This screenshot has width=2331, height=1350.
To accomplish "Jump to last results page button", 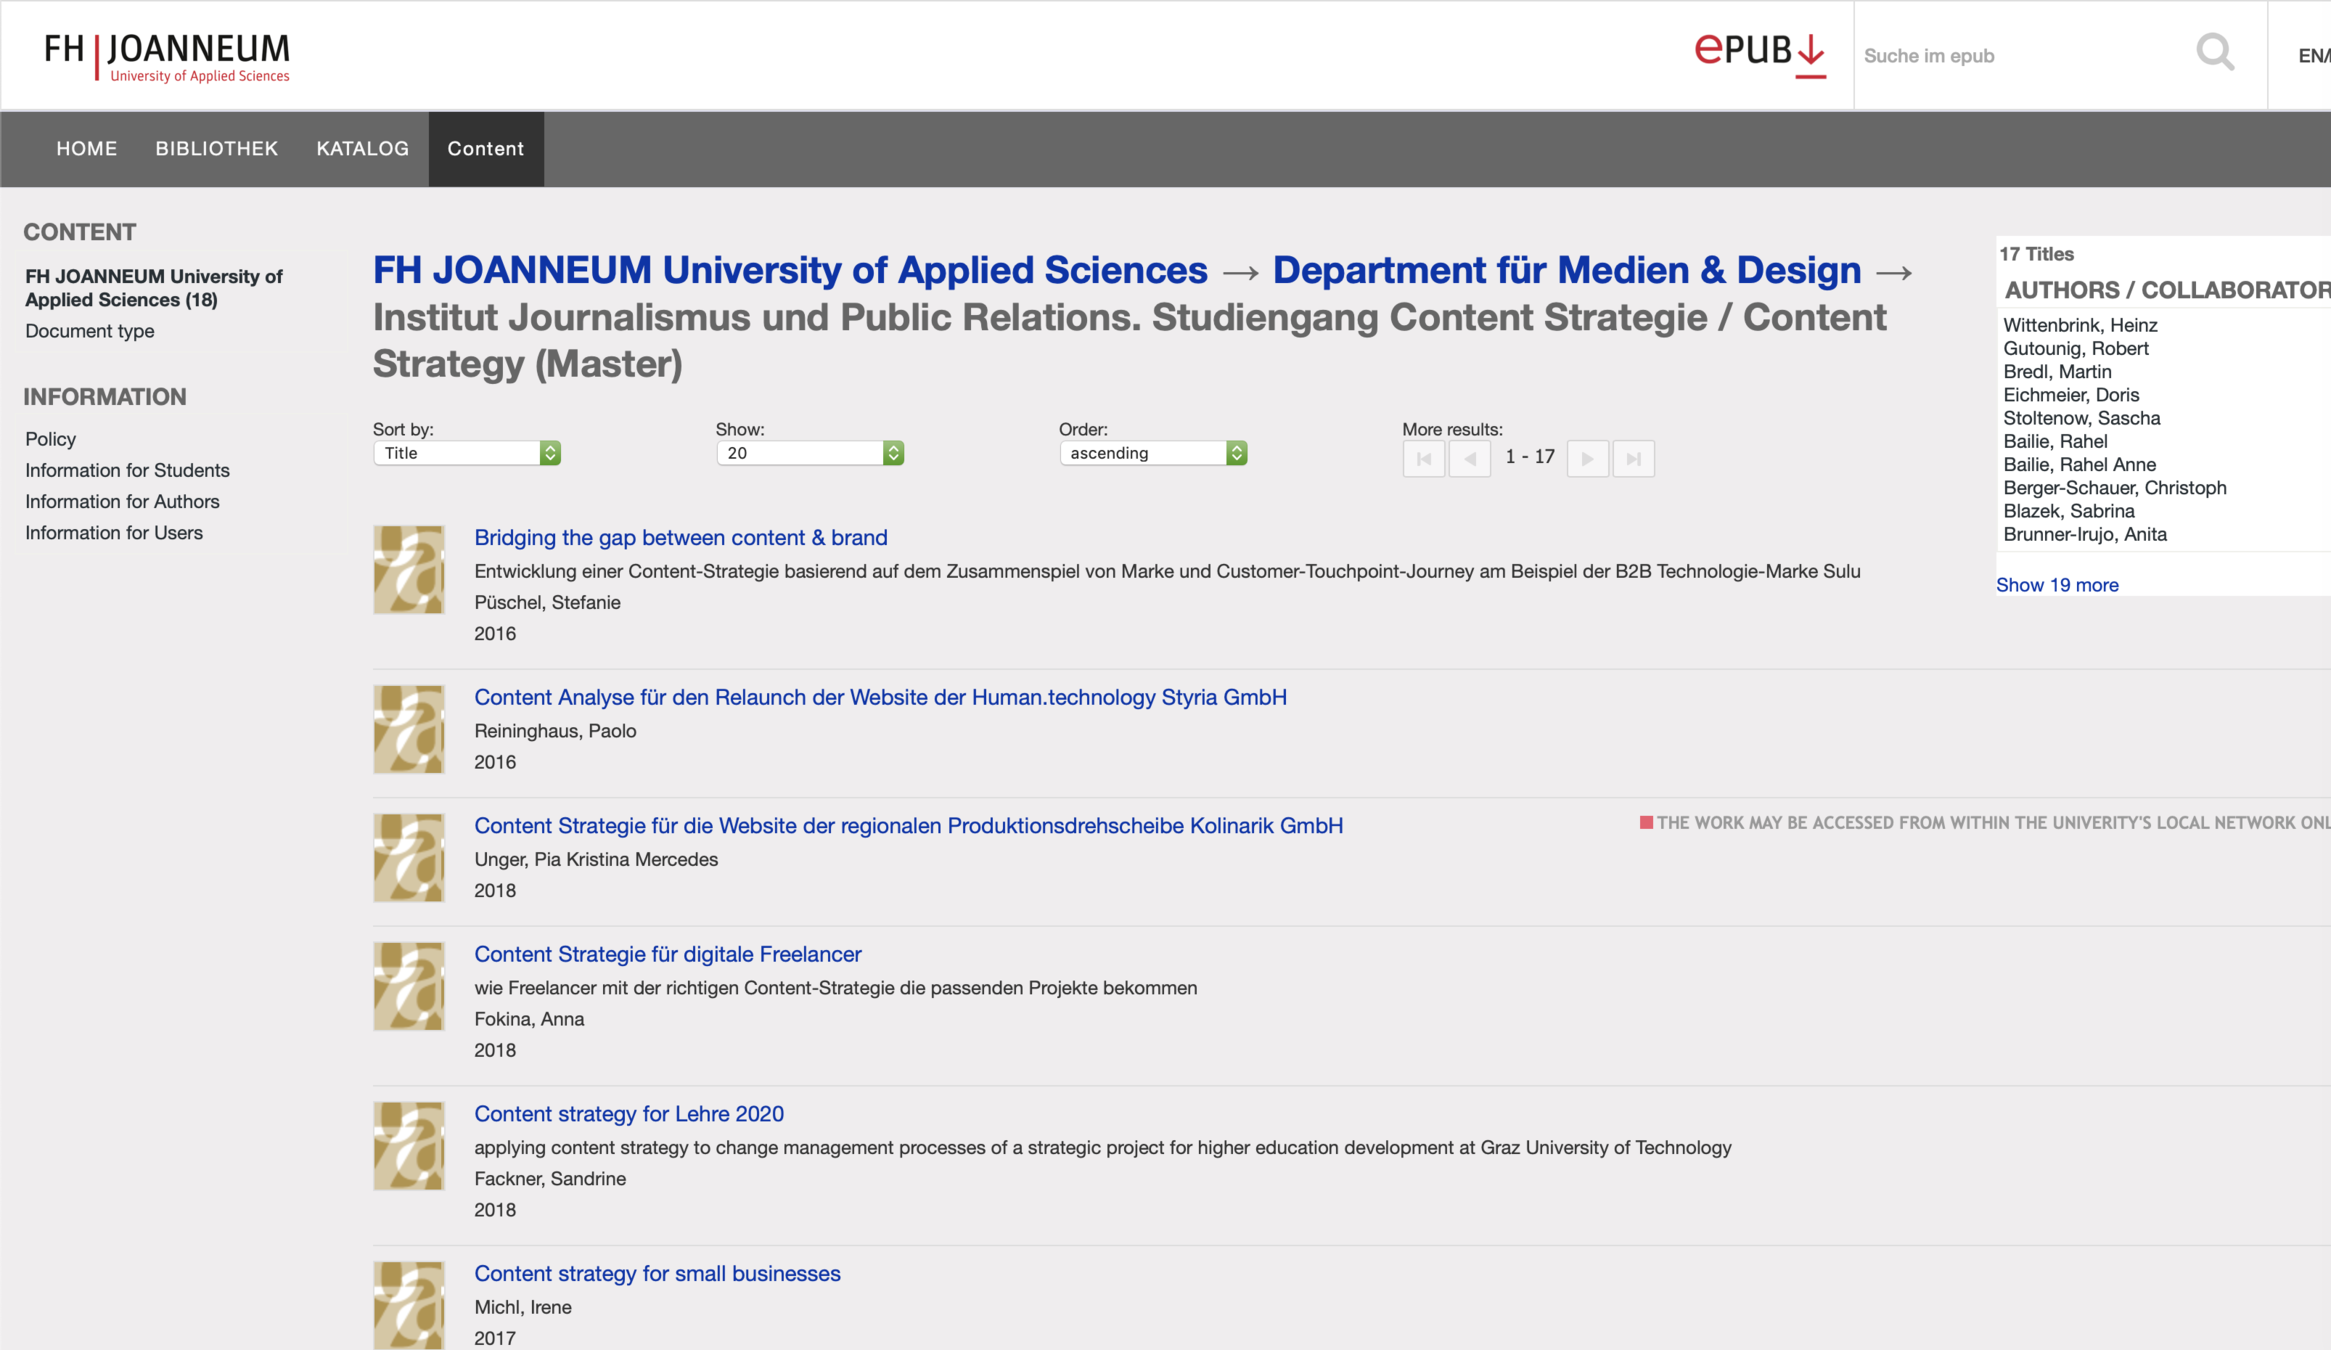I will (1633, 459).
